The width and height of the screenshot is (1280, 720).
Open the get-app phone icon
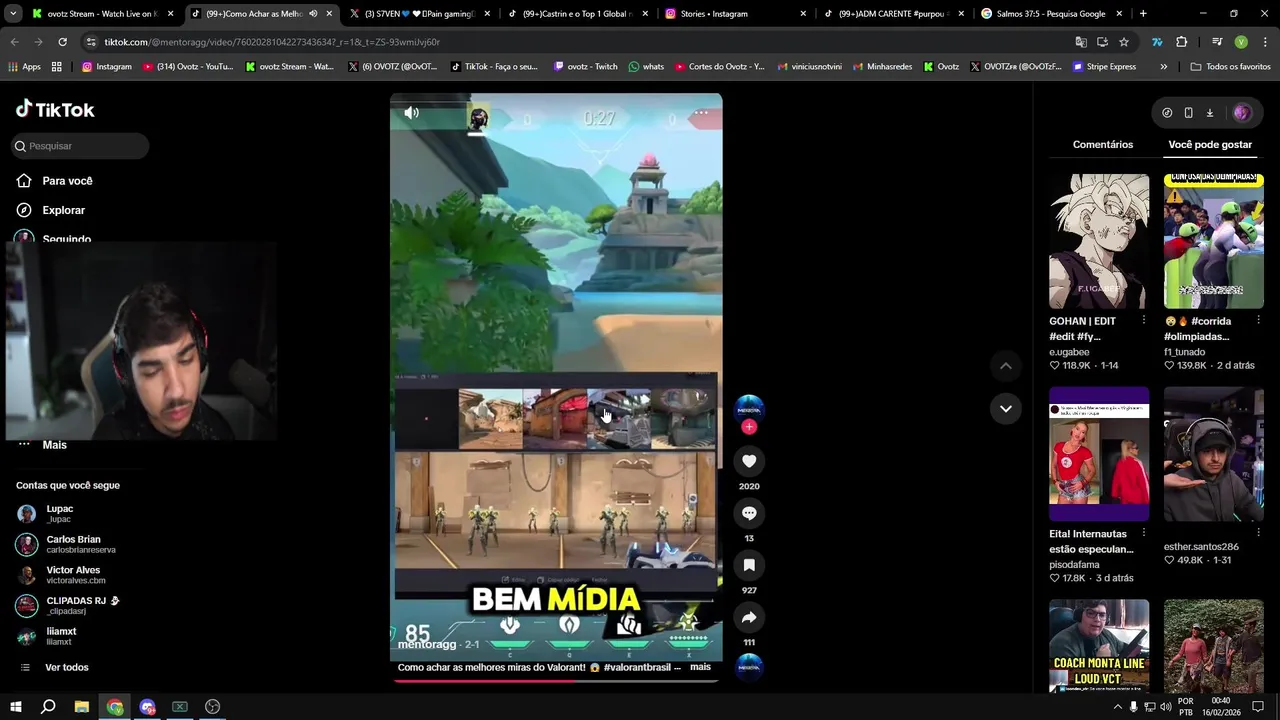[1188, 113]
